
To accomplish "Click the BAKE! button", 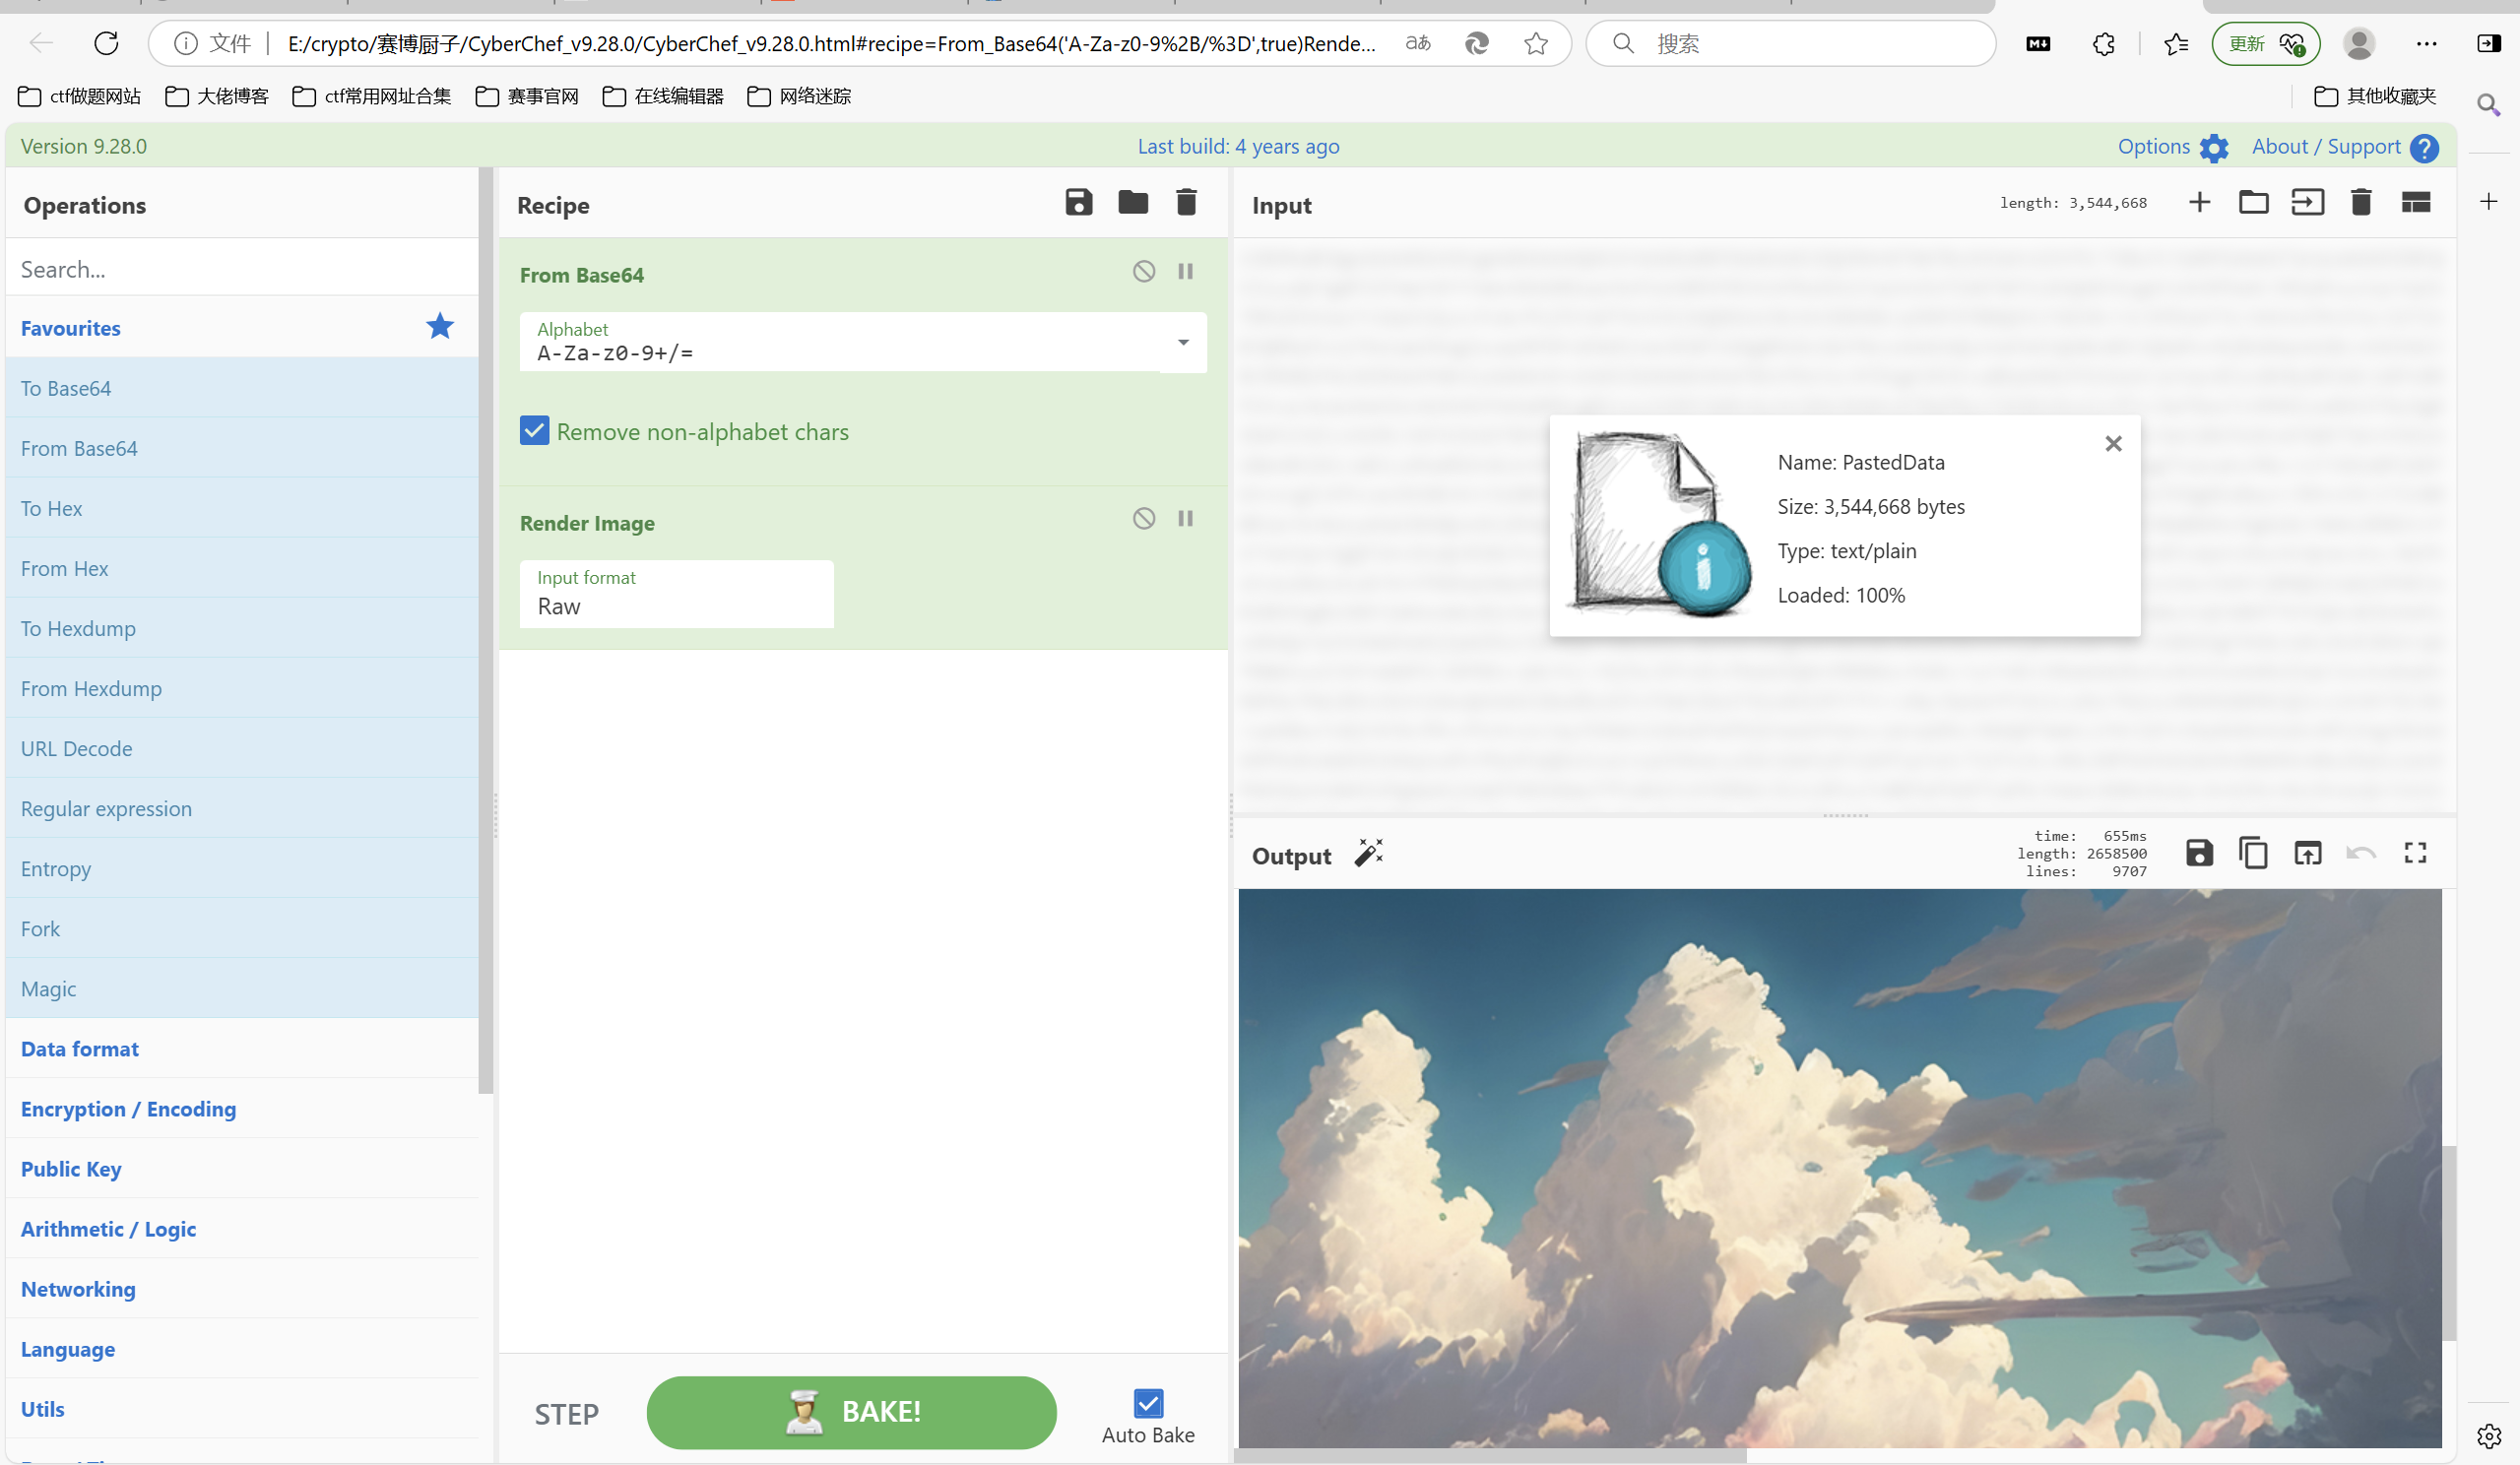I will [x=851, y=1412].
